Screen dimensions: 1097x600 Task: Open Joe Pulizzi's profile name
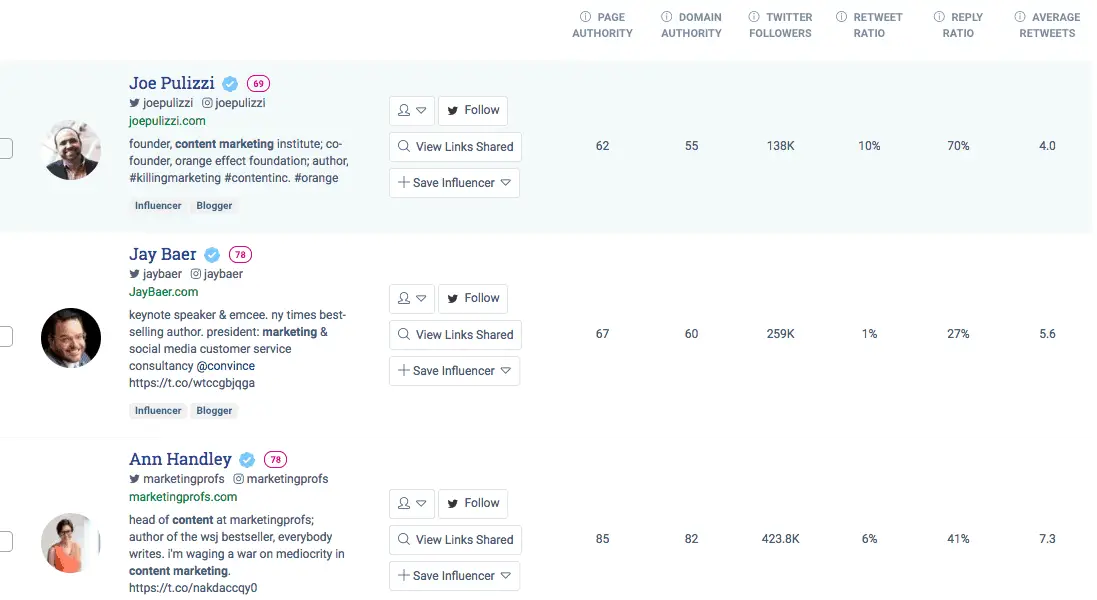172,83
